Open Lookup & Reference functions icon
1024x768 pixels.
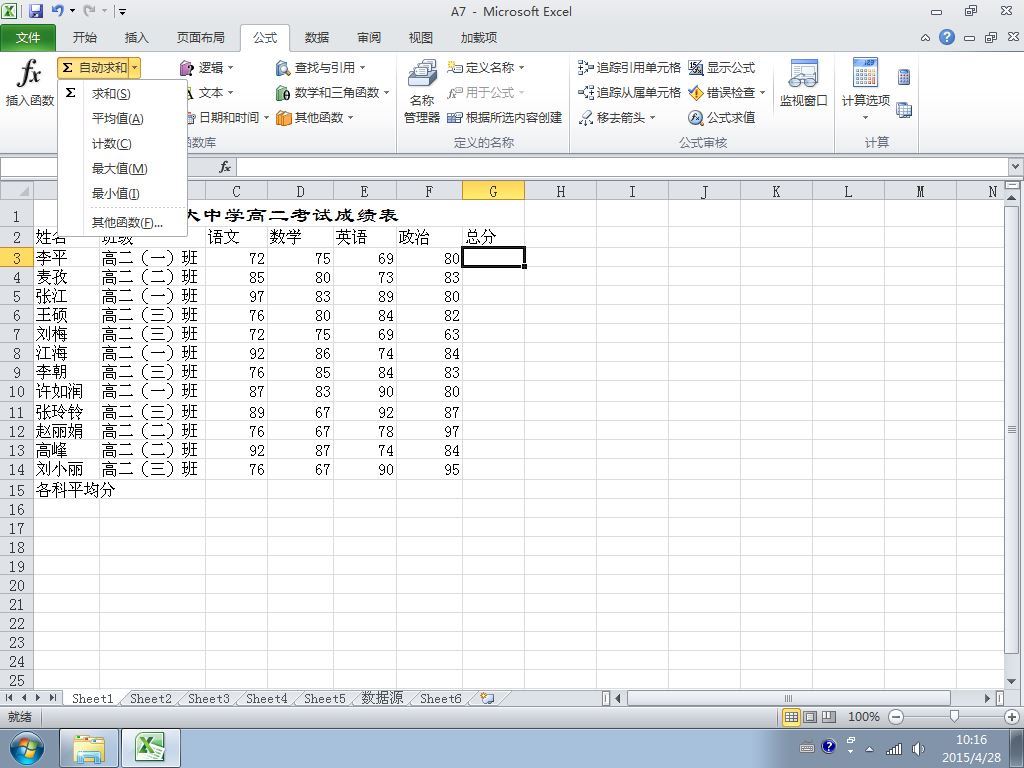point(282,68)
